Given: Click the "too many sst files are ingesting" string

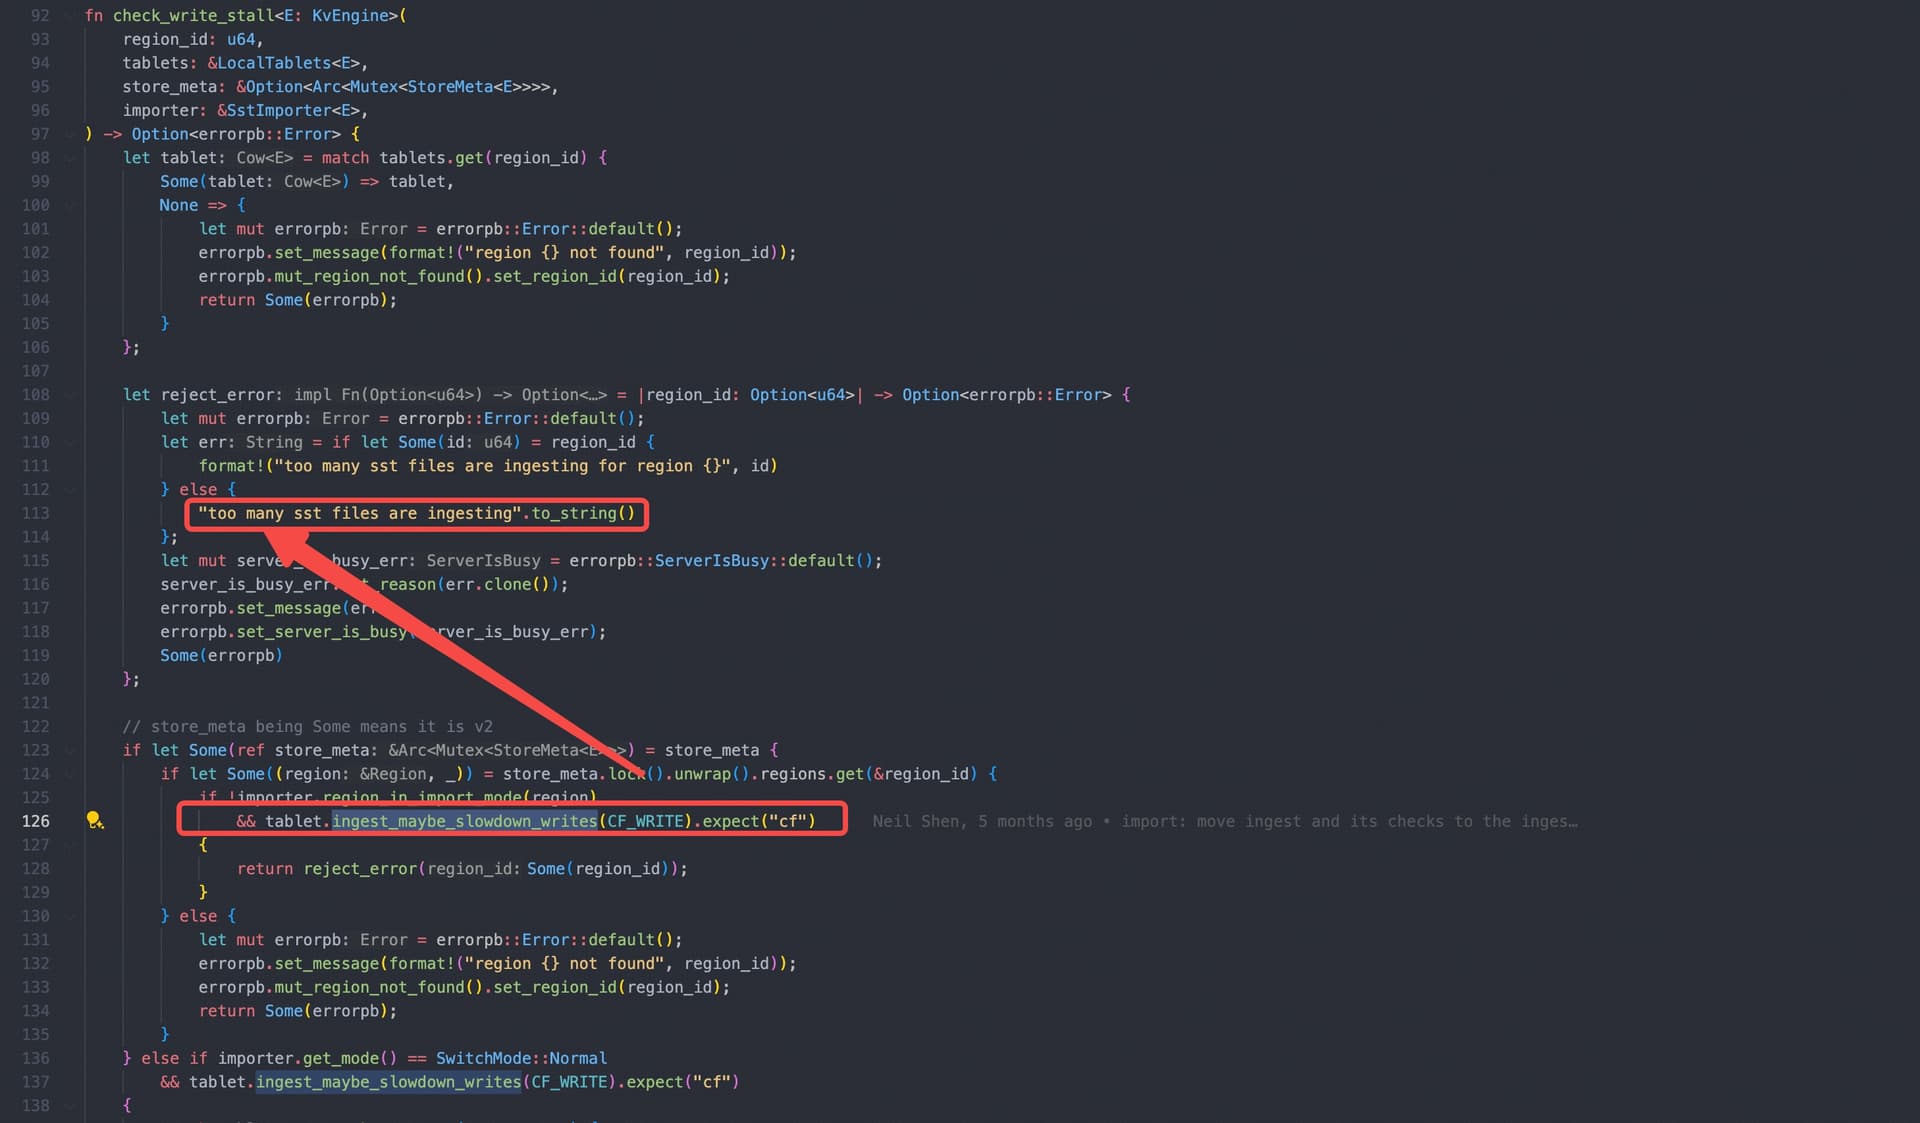Looking at the screenshot, I should (x=360, y=513).
